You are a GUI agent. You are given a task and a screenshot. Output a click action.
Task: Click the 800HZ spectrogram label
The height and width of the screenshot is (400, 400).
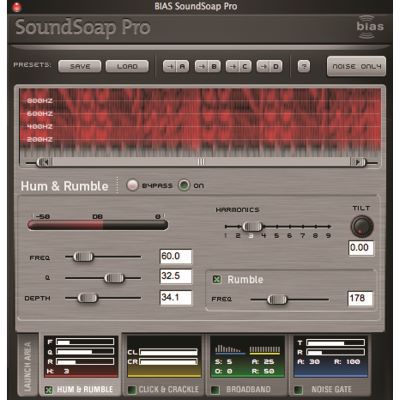coord(40,101)
